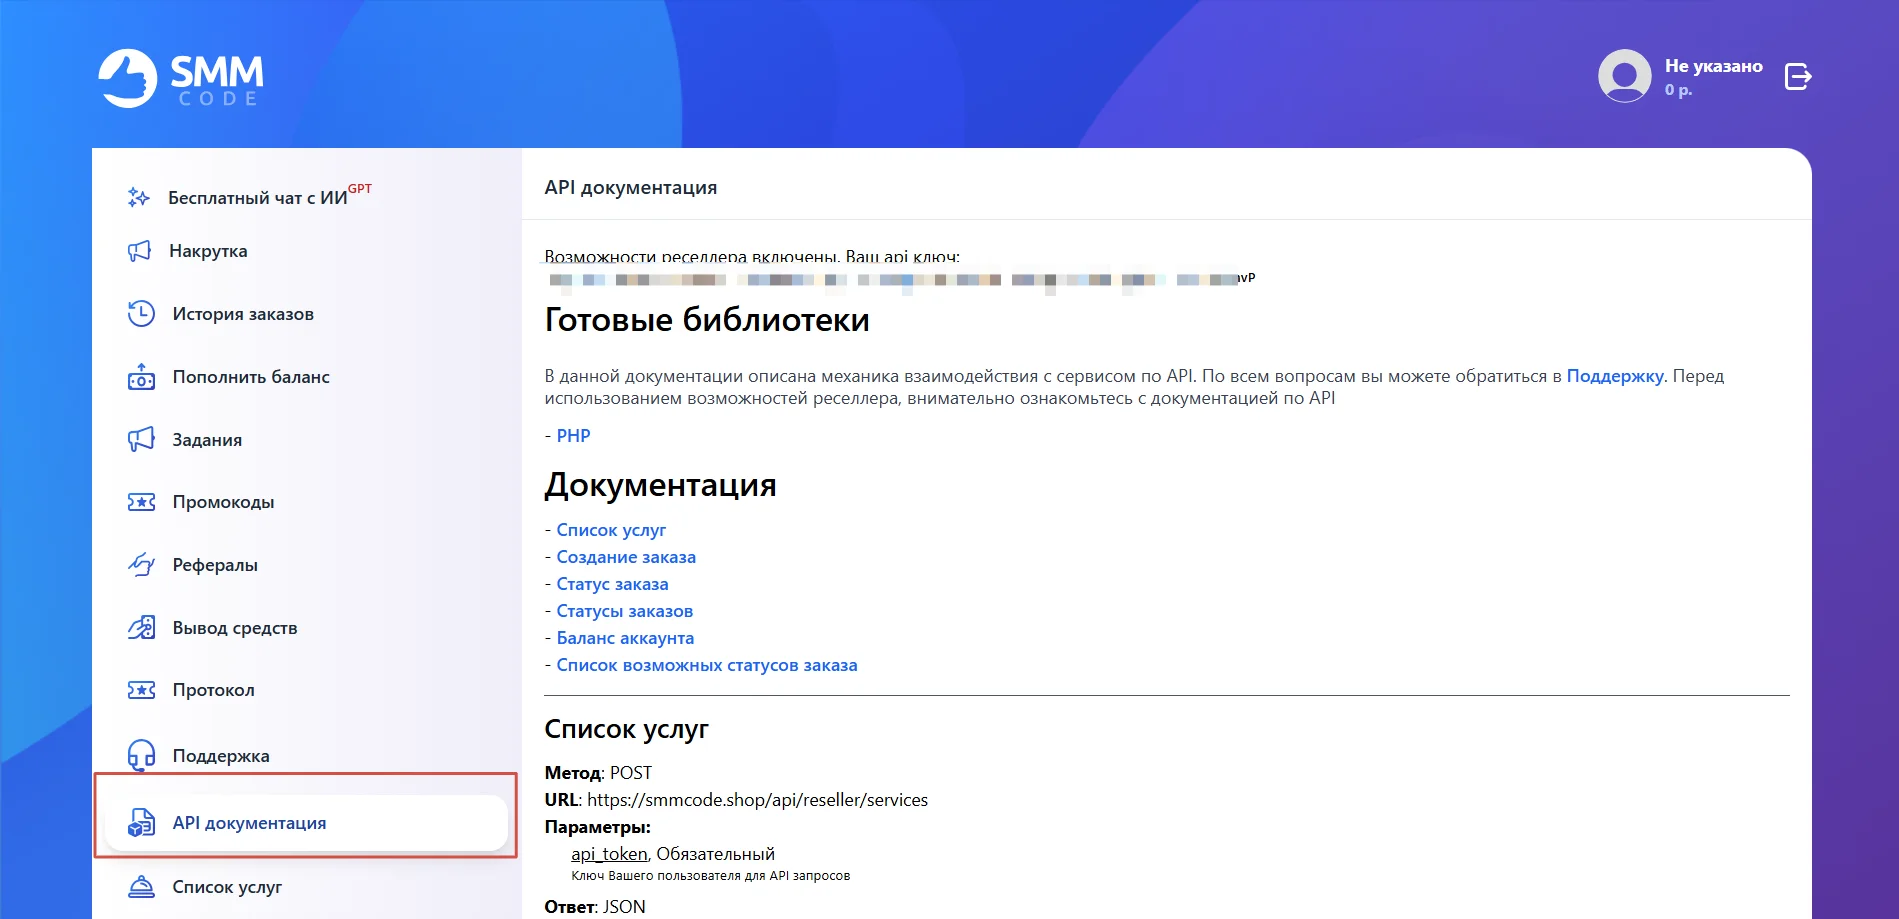
Task: Click the clock icon for История заказов
Action: click(141, 313)
